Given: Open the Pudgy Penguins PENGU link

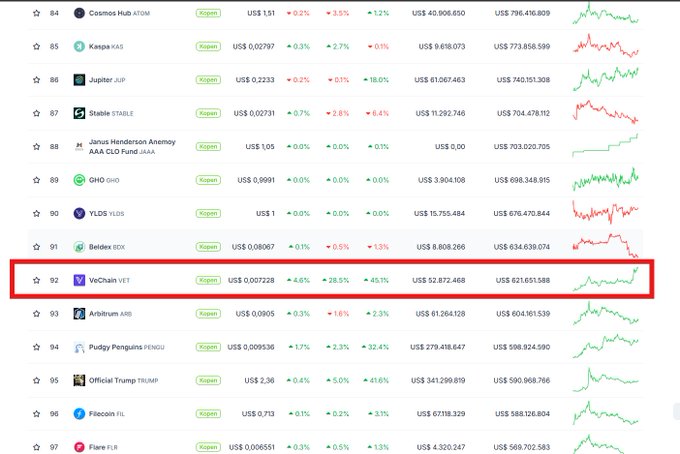Looking at the screenshot, I should pos(127,347).
